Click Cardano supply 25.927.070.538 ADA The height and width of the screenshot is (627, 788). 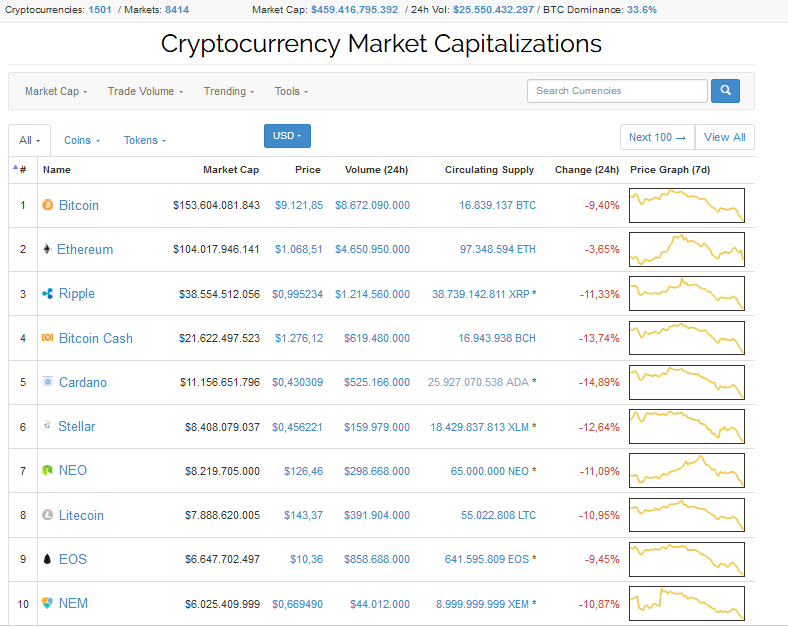coord(478,382)
